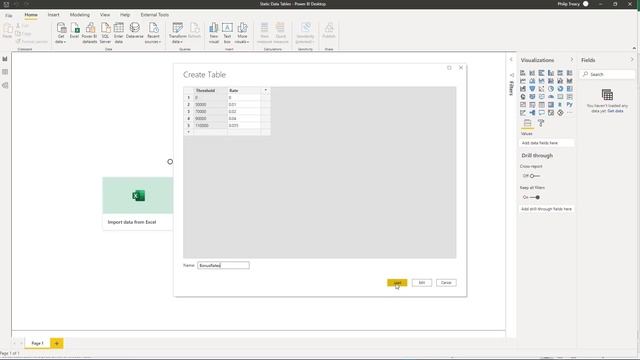Click the new row asterisk marker

(x=188, y=132)
